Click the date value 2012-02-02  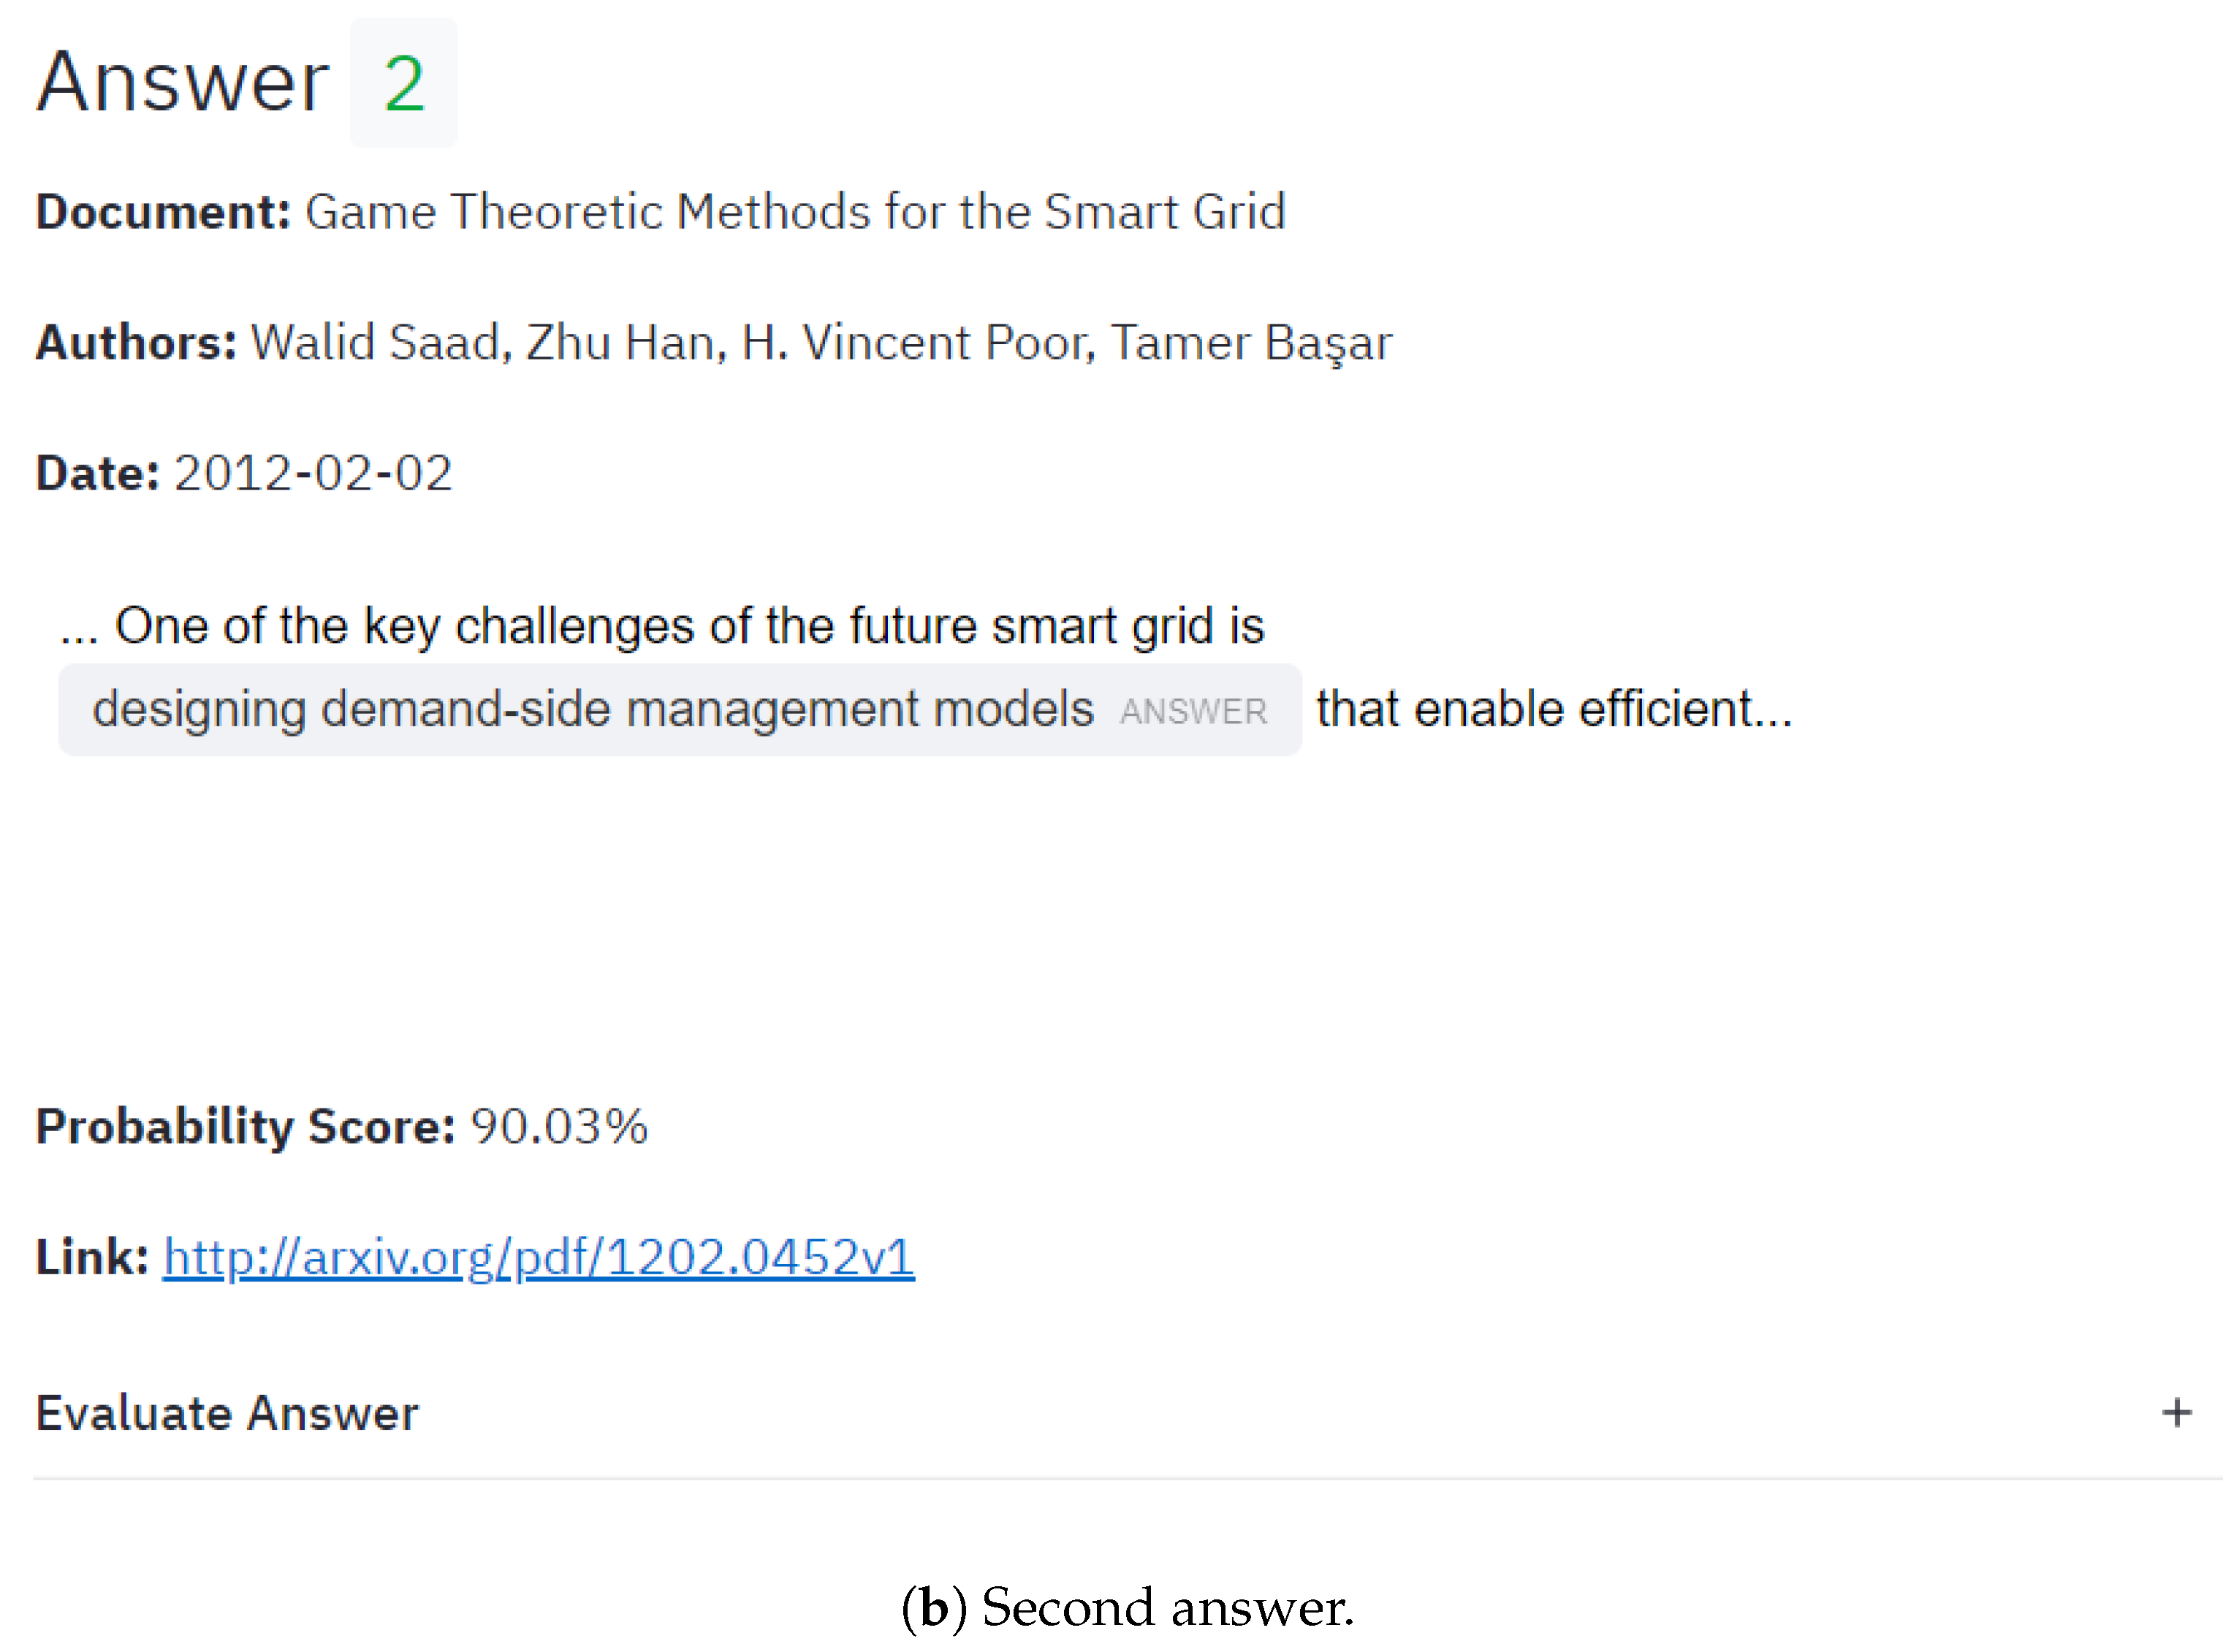coord(313,473)
